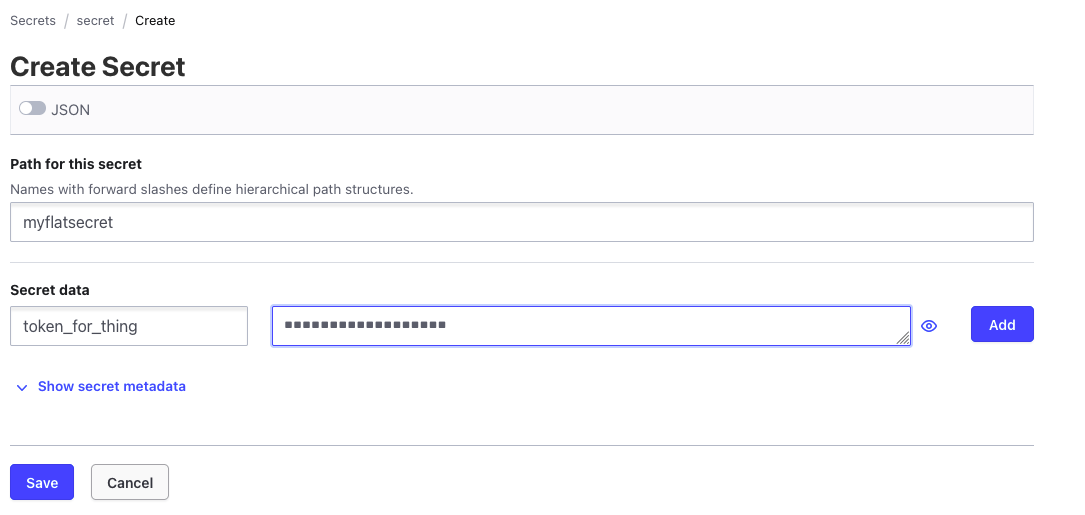Viewport: 1085px width, 515px height.
Task: Reveal the masked secret value with eye icon
Action: pos(929,325)
